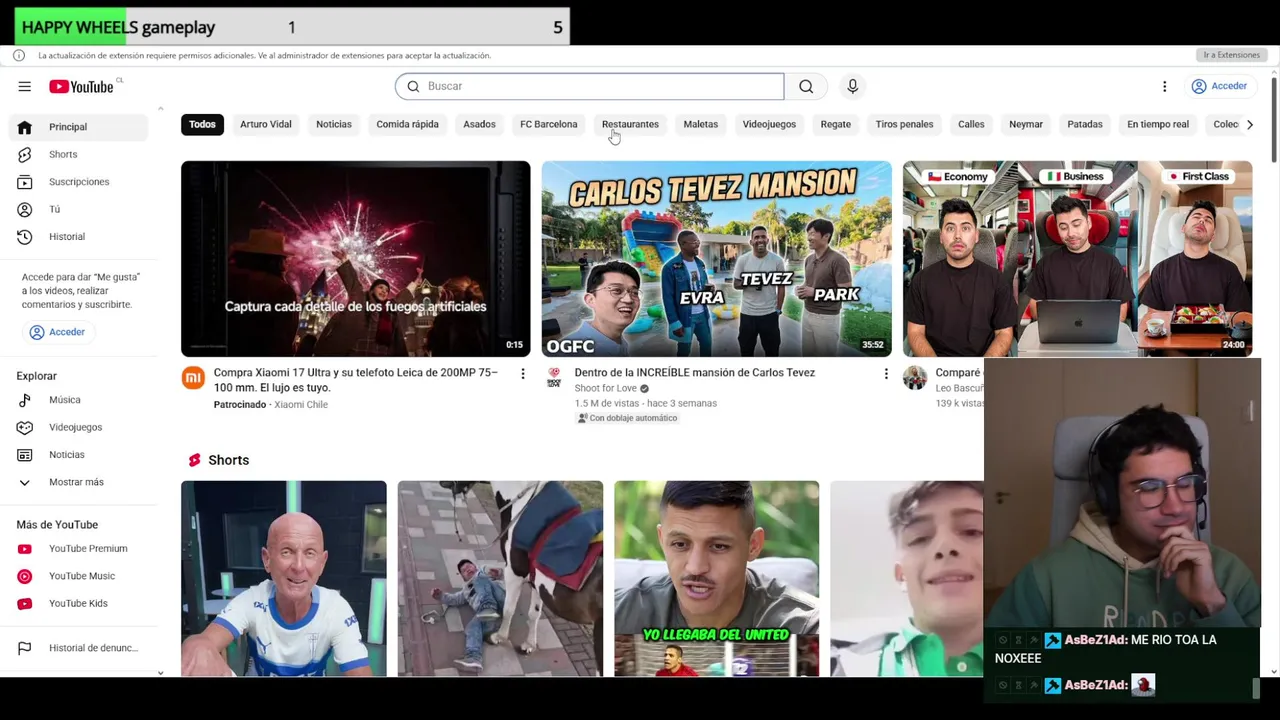Click the Xiaomi Chile sponsor link
1280x720 pixels.
(301, 405)
